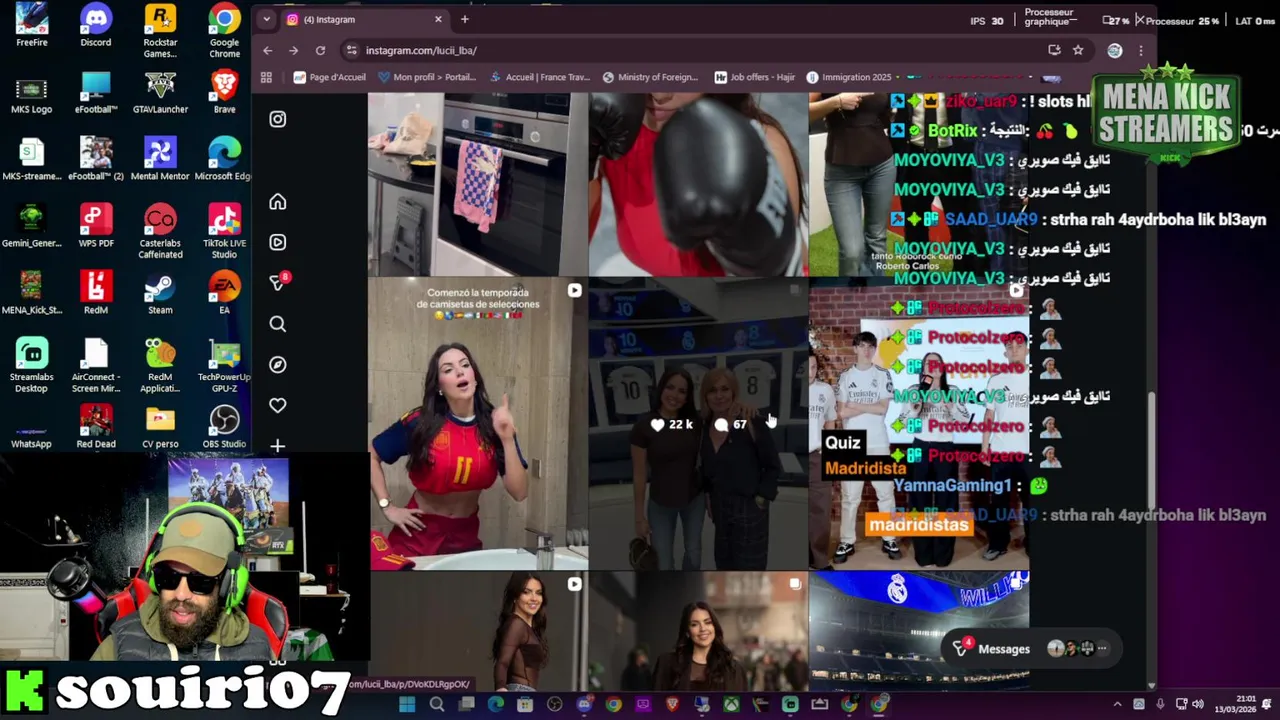Open TikTok LIVE Studio shortcut

click(224, 232)
